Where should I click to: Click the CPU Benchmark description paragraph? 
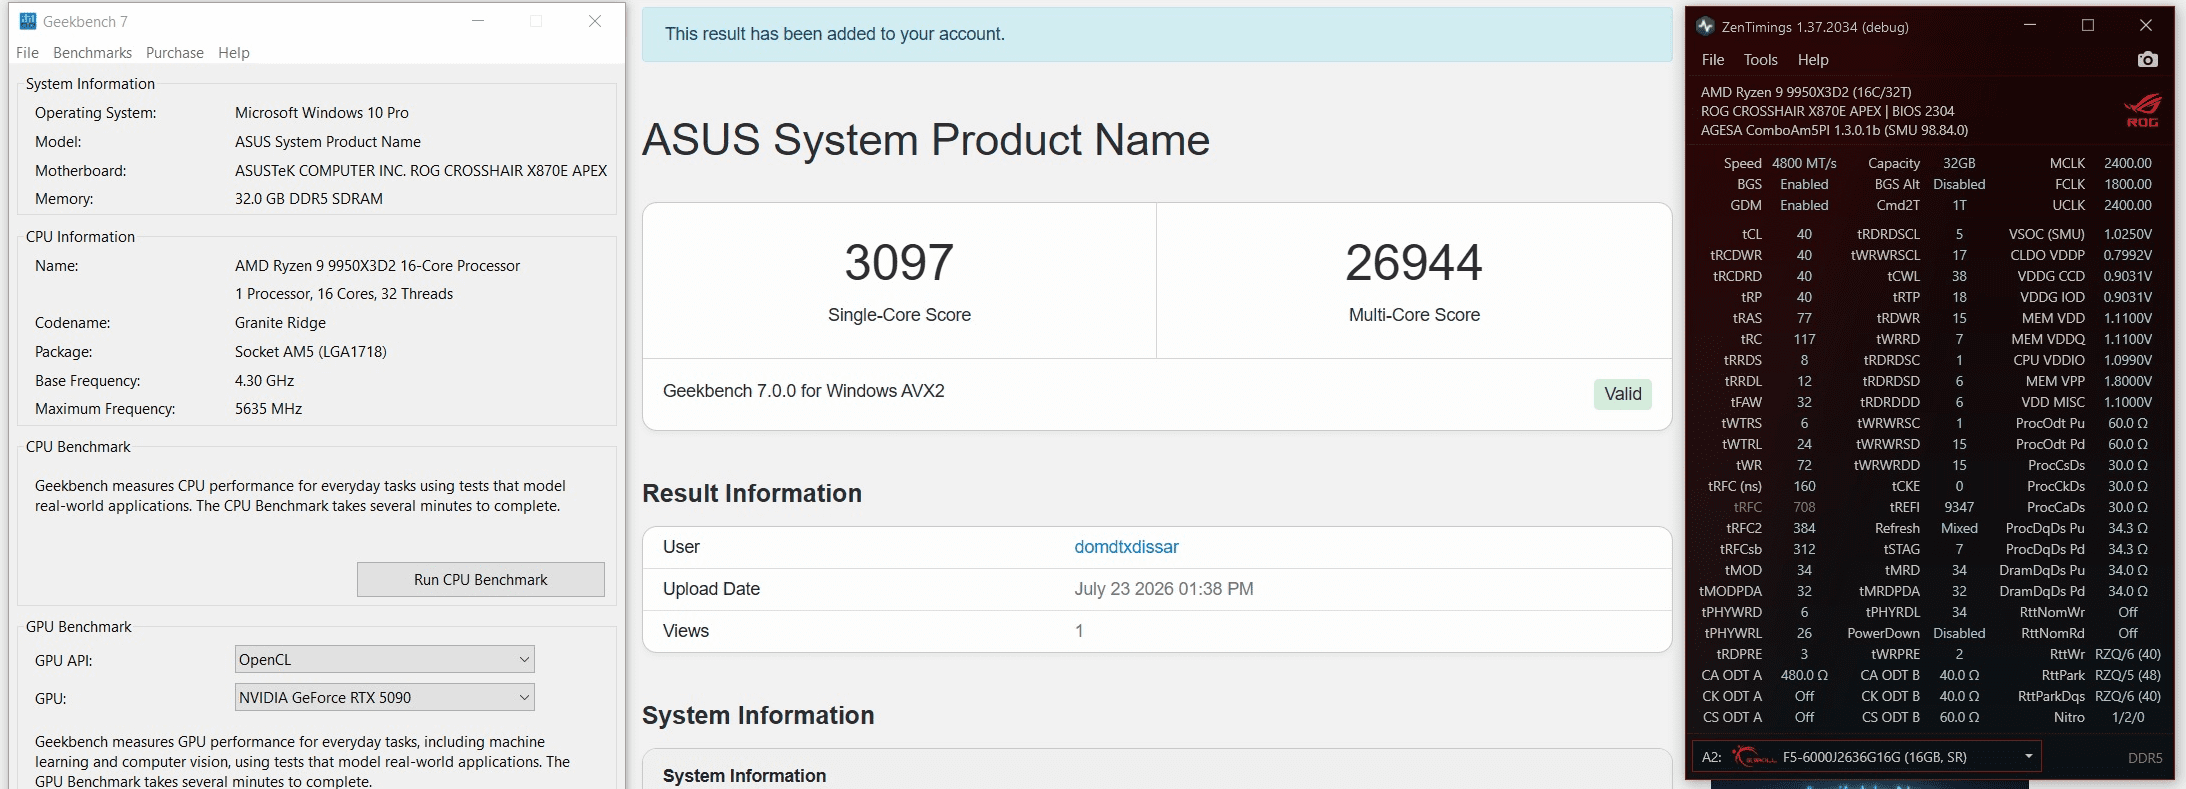(x=300, y=496)
